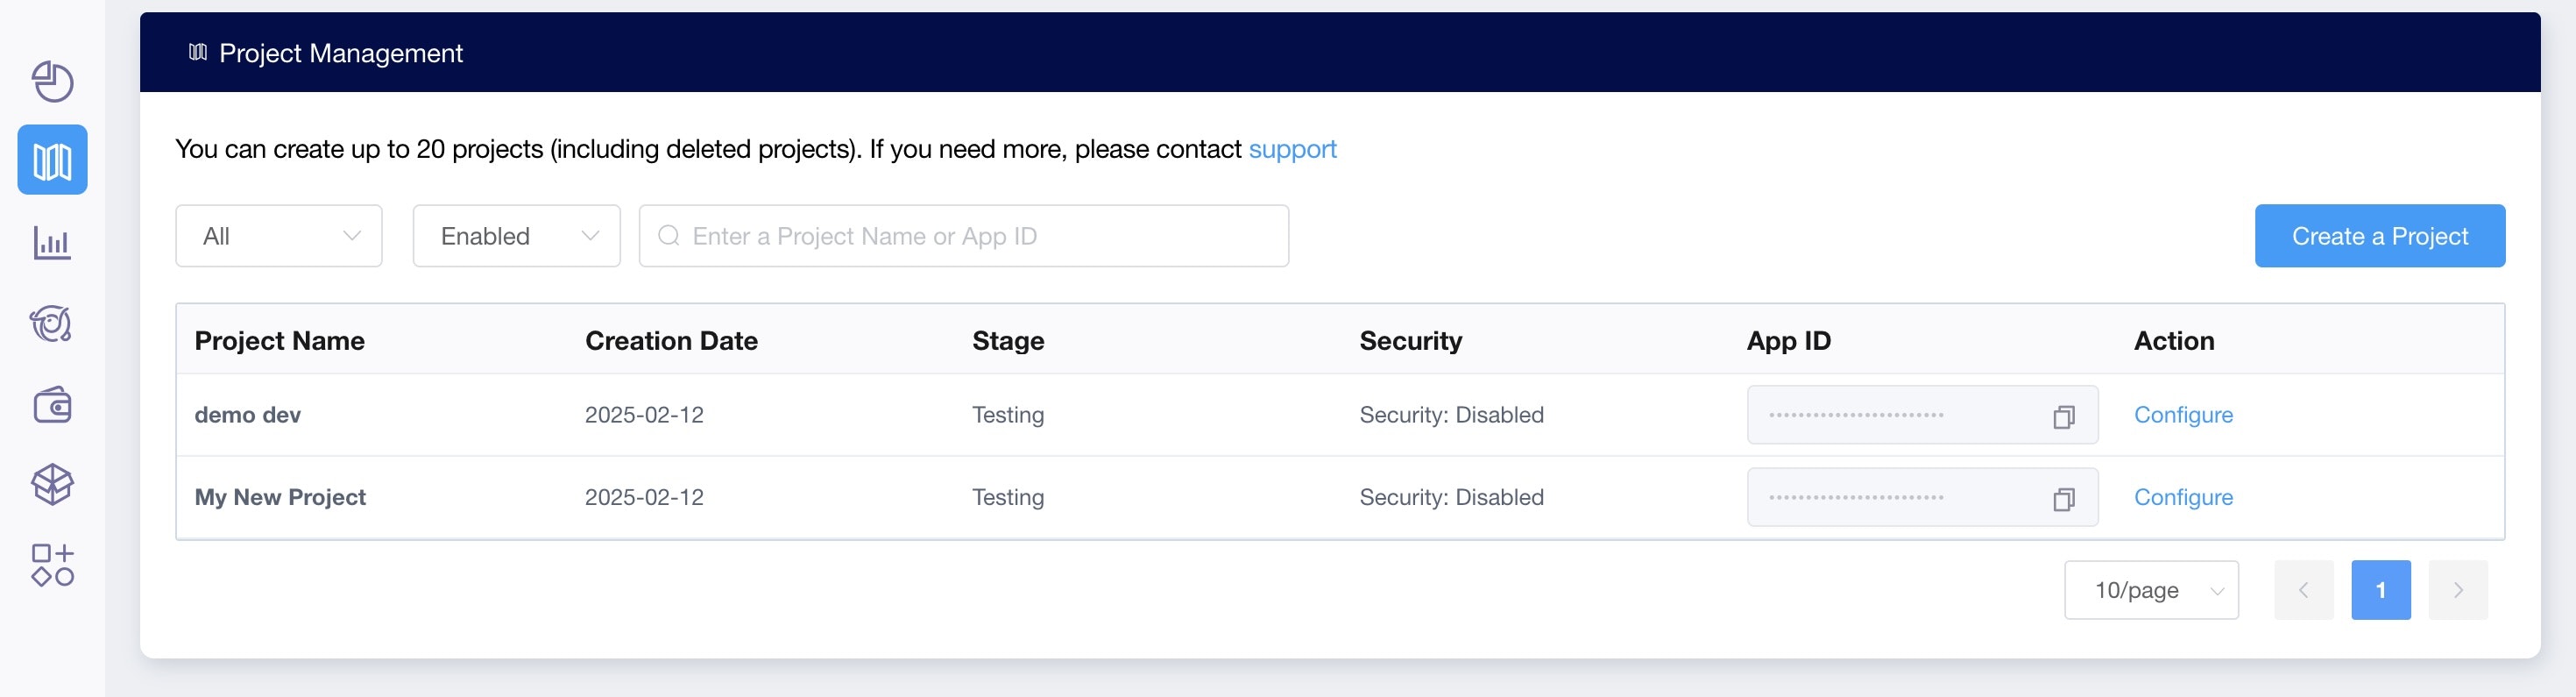This screenshot has height=697, width=2576.
Task: Configure My New Project
Action: [2183, 497]
